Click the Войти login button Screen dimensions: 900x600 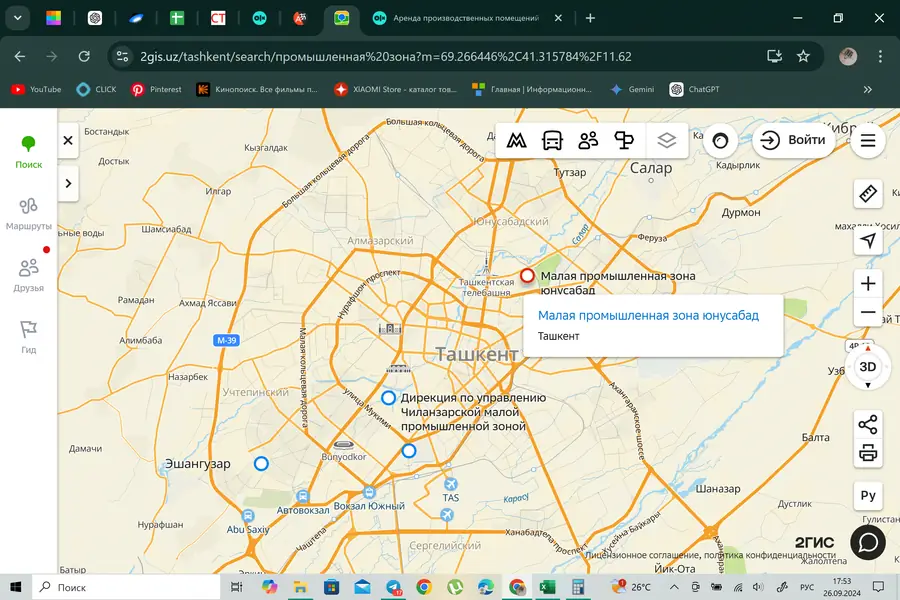pos(793,140)
